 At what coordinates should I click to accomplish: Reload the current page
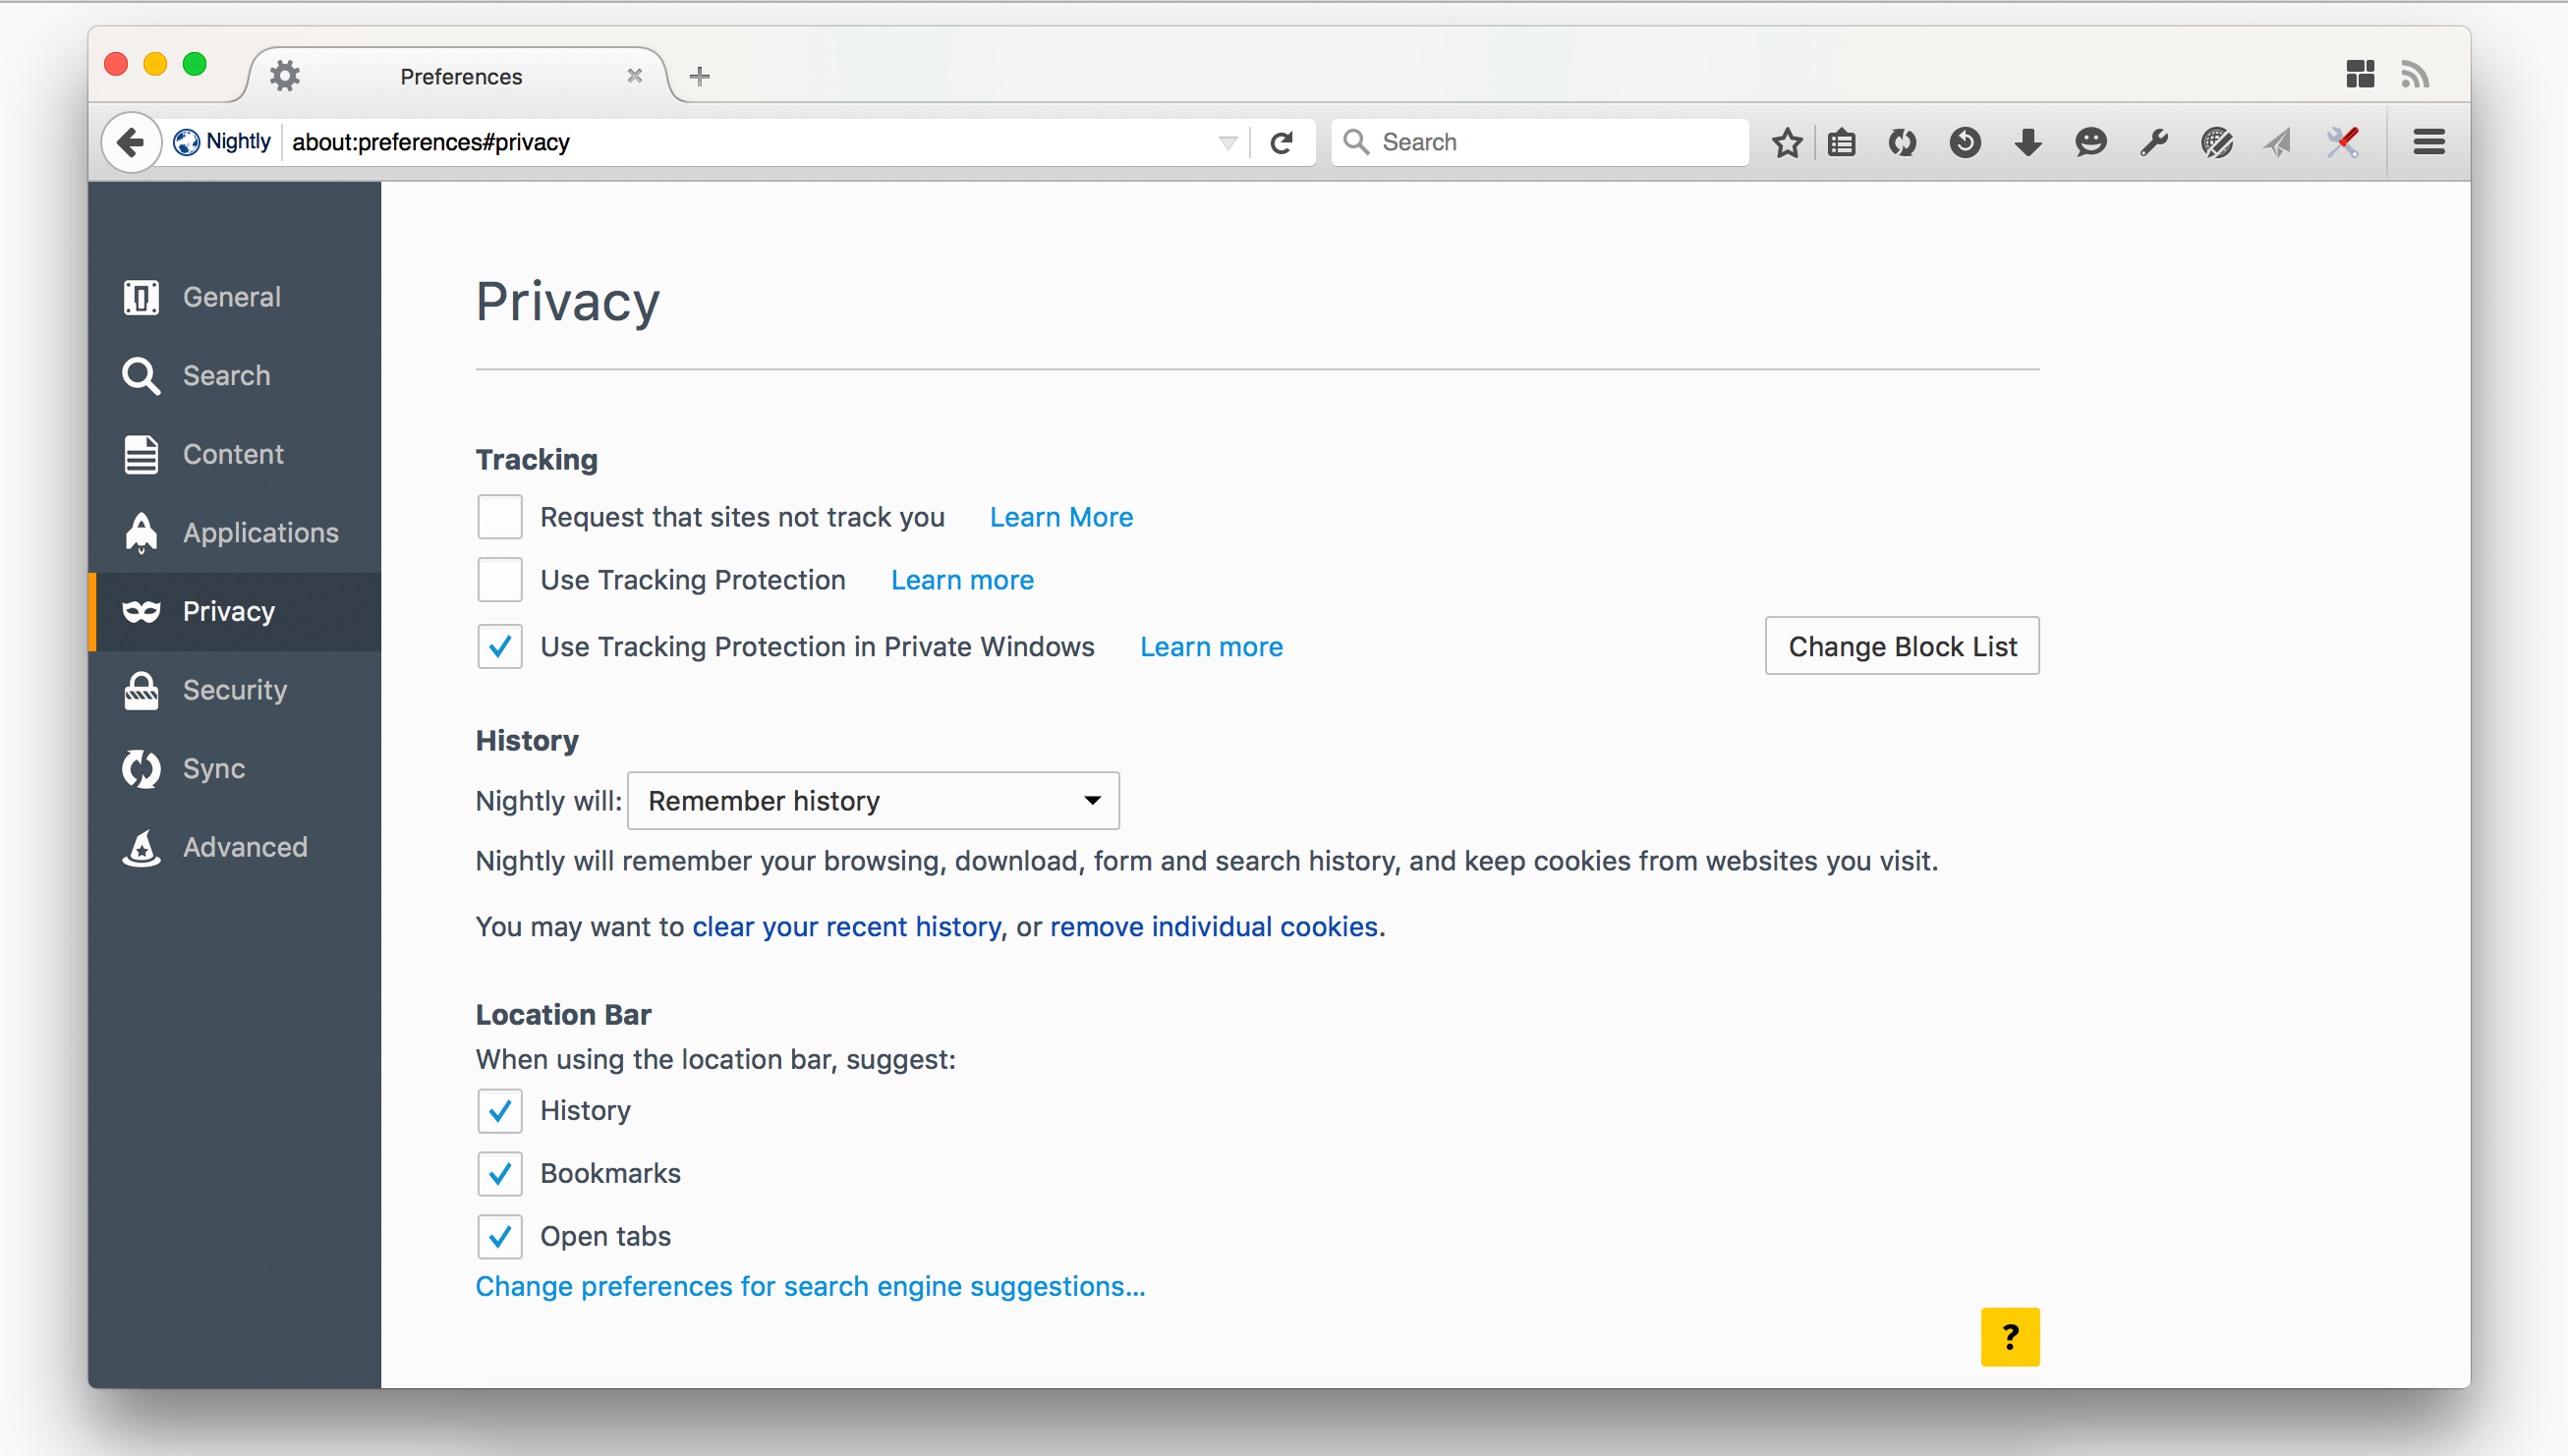click(x=1281, y=142)
